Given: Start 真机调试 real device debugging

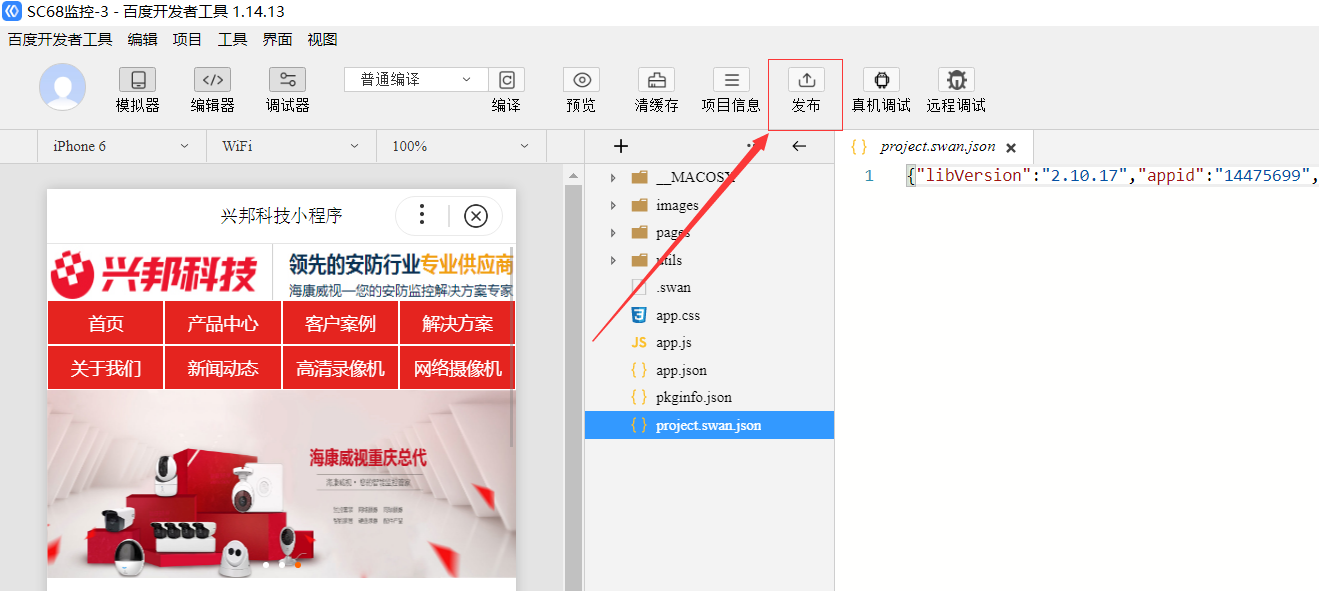Looking at the screenshot, I should pos(881,80).
